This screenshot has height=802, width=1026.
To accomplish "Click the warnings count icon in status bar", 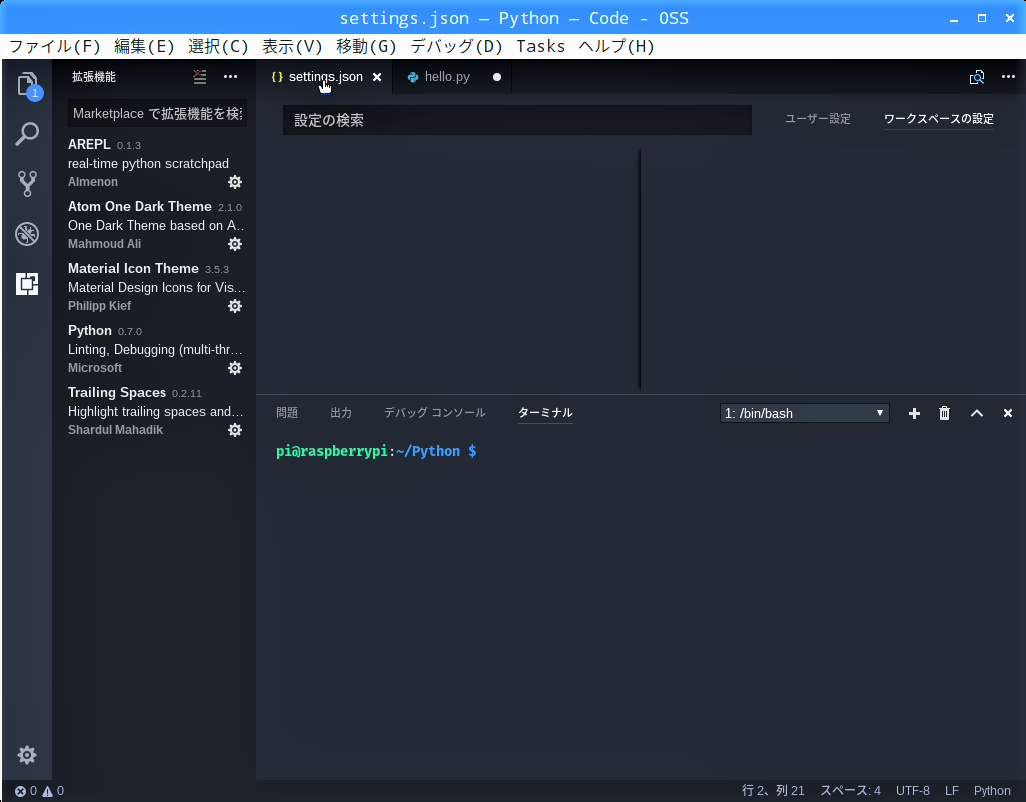I will tap(48, 791).
